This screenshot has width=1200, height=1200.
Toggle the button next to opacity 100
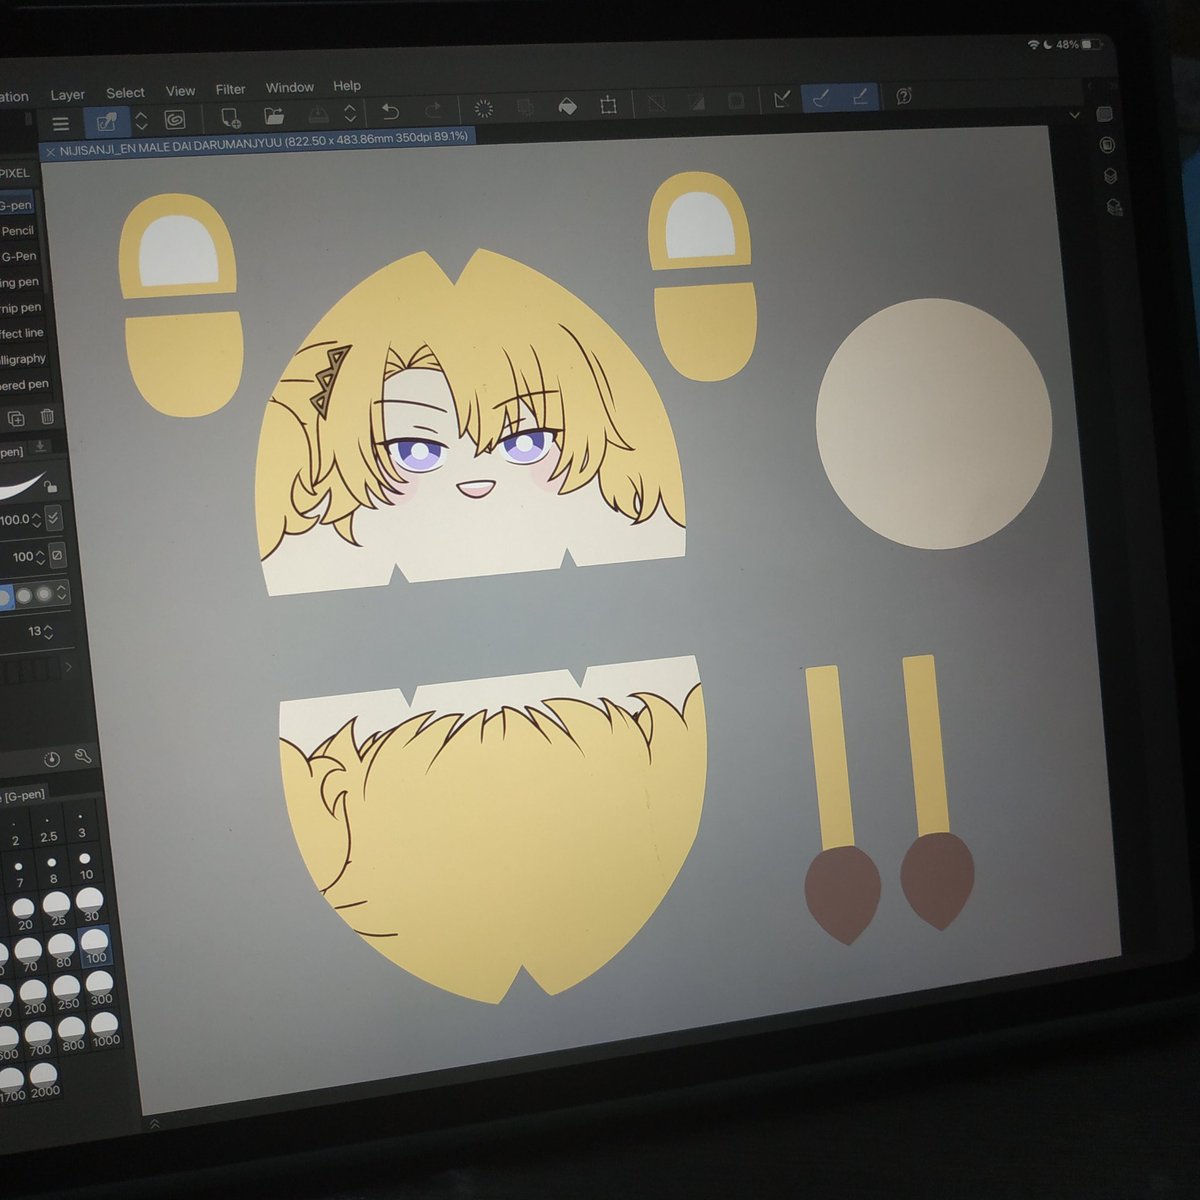[57, 555]
